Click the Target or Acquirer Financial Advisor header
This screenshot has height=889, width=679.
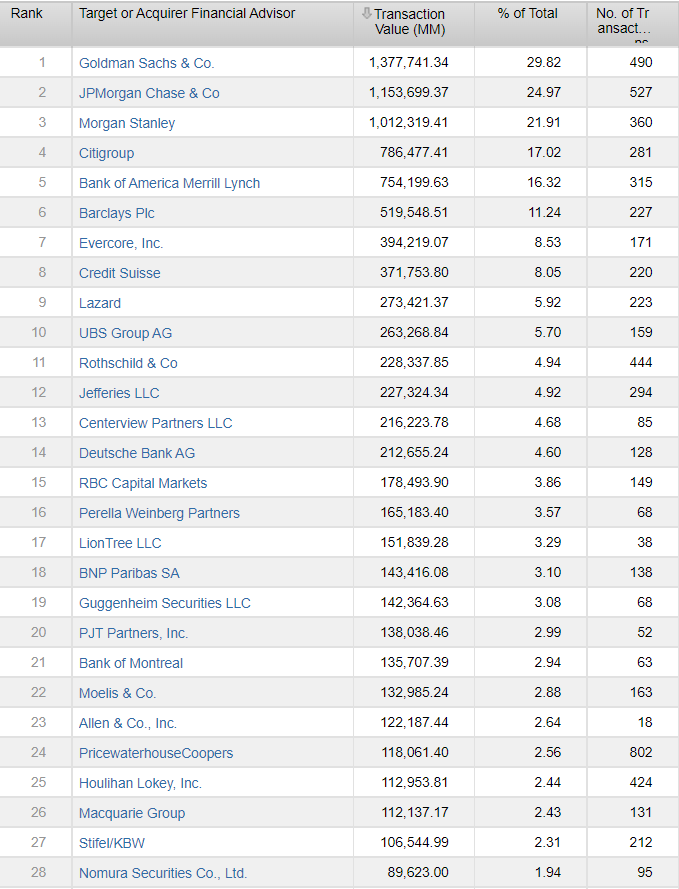[x=187, y=14]
